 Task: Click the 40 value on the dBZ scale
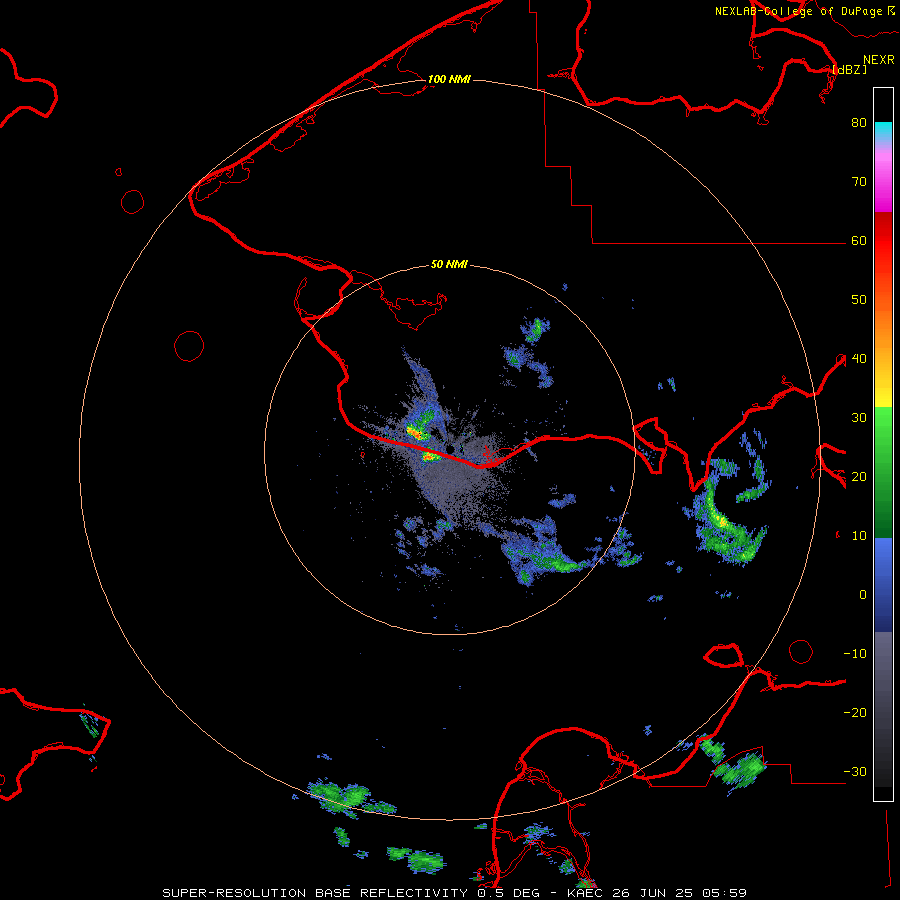pos(859,359)
